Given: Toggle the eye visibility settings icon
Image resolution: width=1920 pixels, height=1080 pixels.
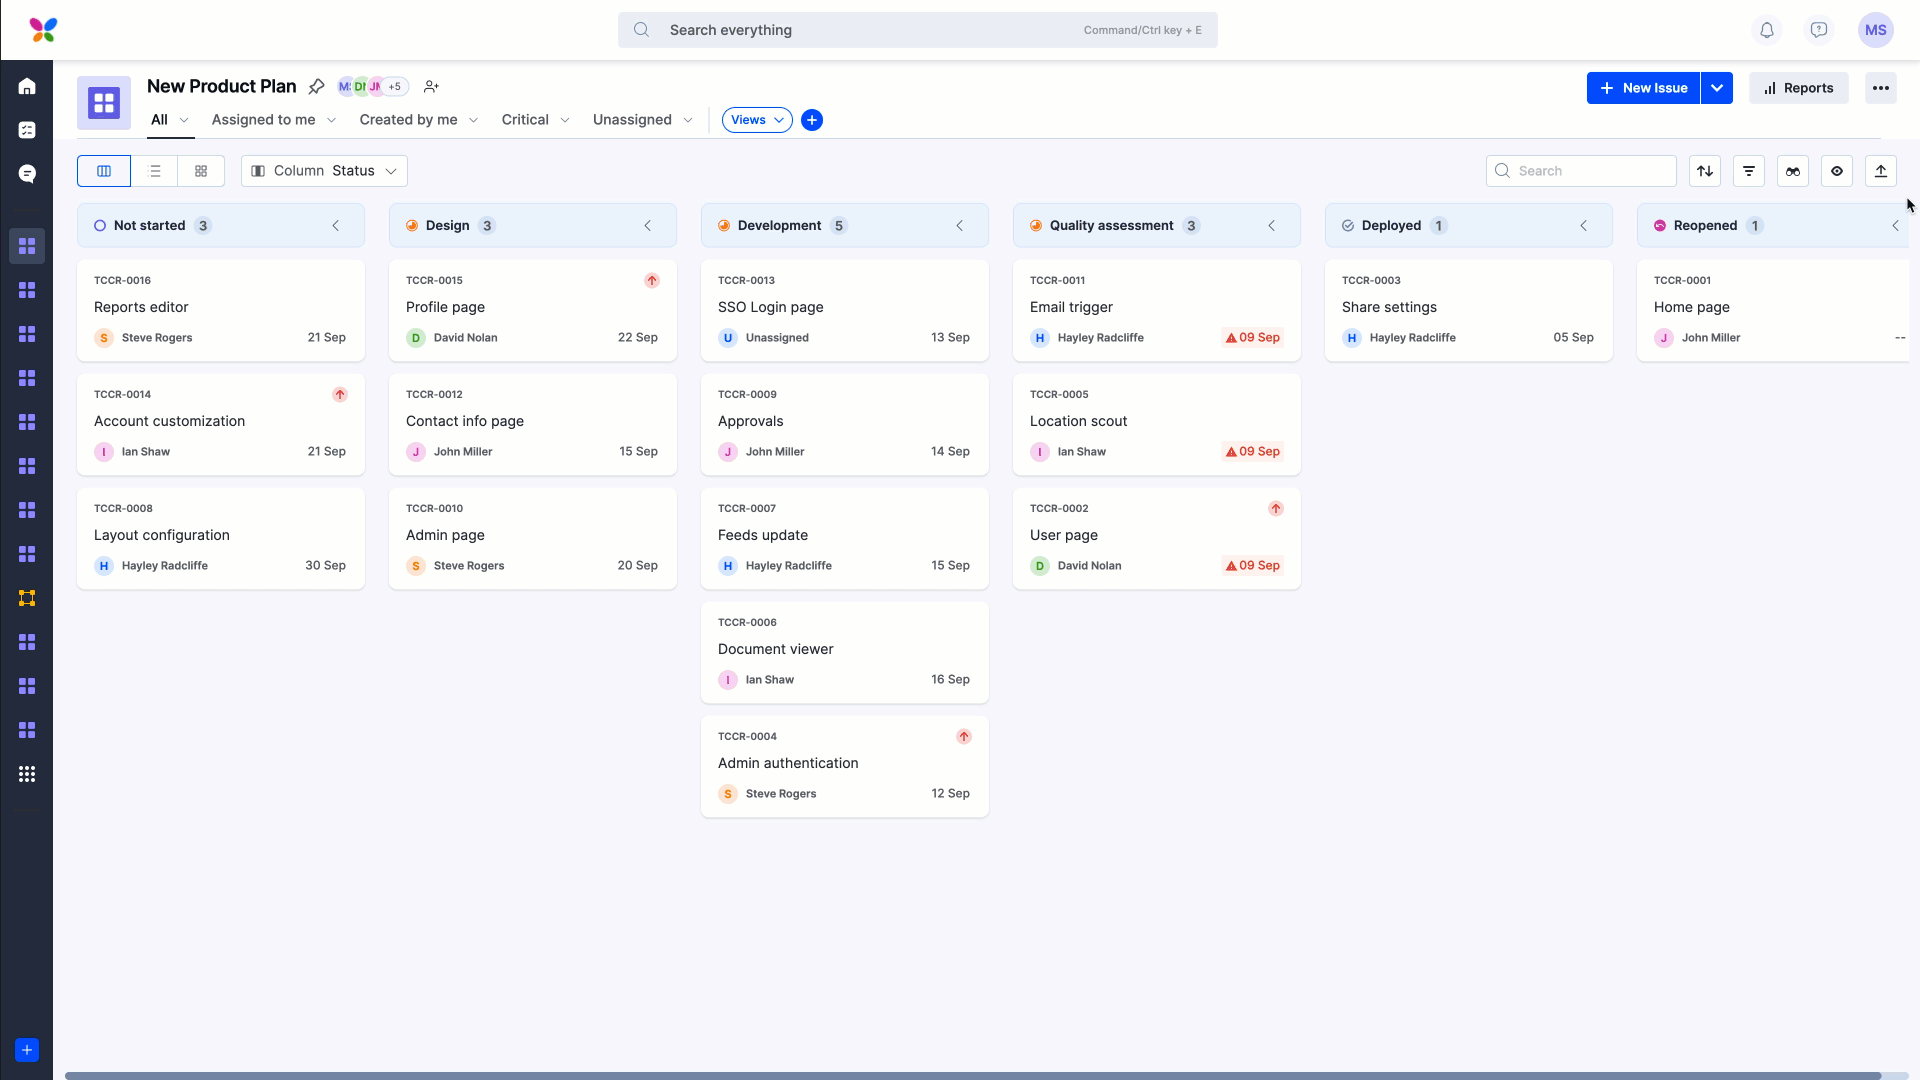Looking at the screenshot, I should click(x=1837, y=171).
